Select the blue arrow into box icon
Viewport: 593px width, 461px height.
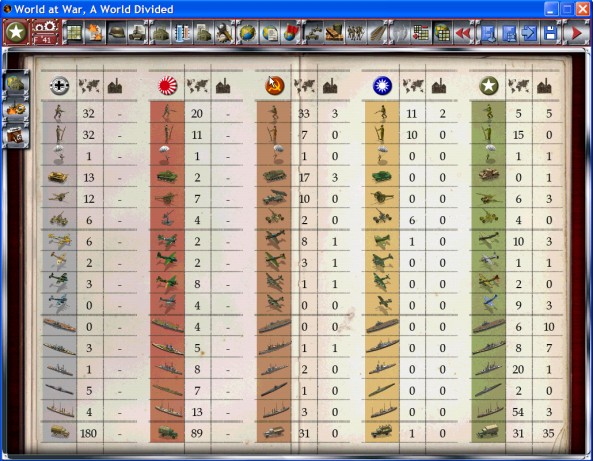[529, 33]
